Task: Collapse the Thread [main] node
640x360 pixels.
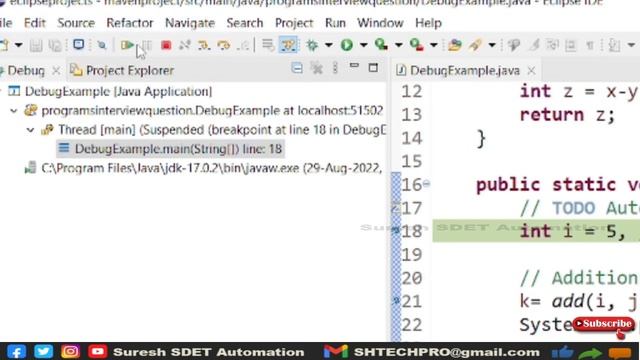Action: [x=30, y=130]
